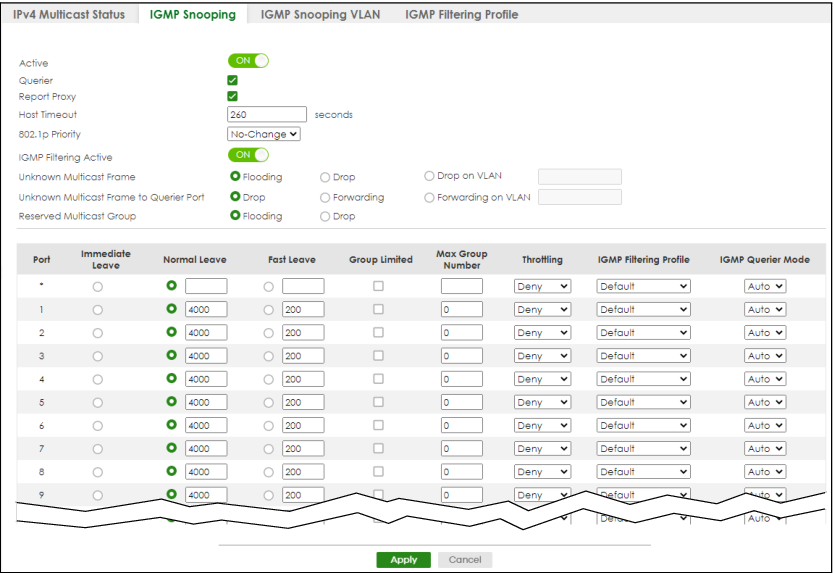
Task: Click the Host Timeout input field
Action: (267, 115)
